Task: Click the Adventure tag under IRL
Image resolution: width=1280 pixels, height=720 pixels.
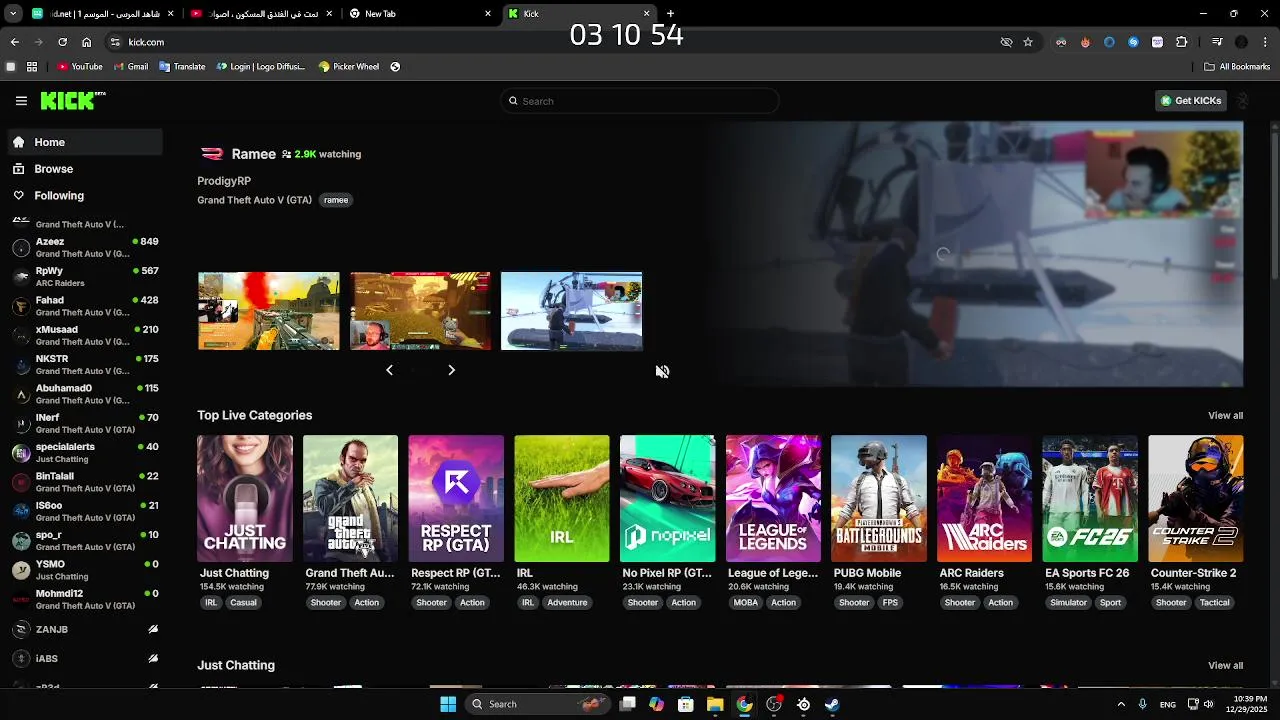Action: click(x=567, y=603)
